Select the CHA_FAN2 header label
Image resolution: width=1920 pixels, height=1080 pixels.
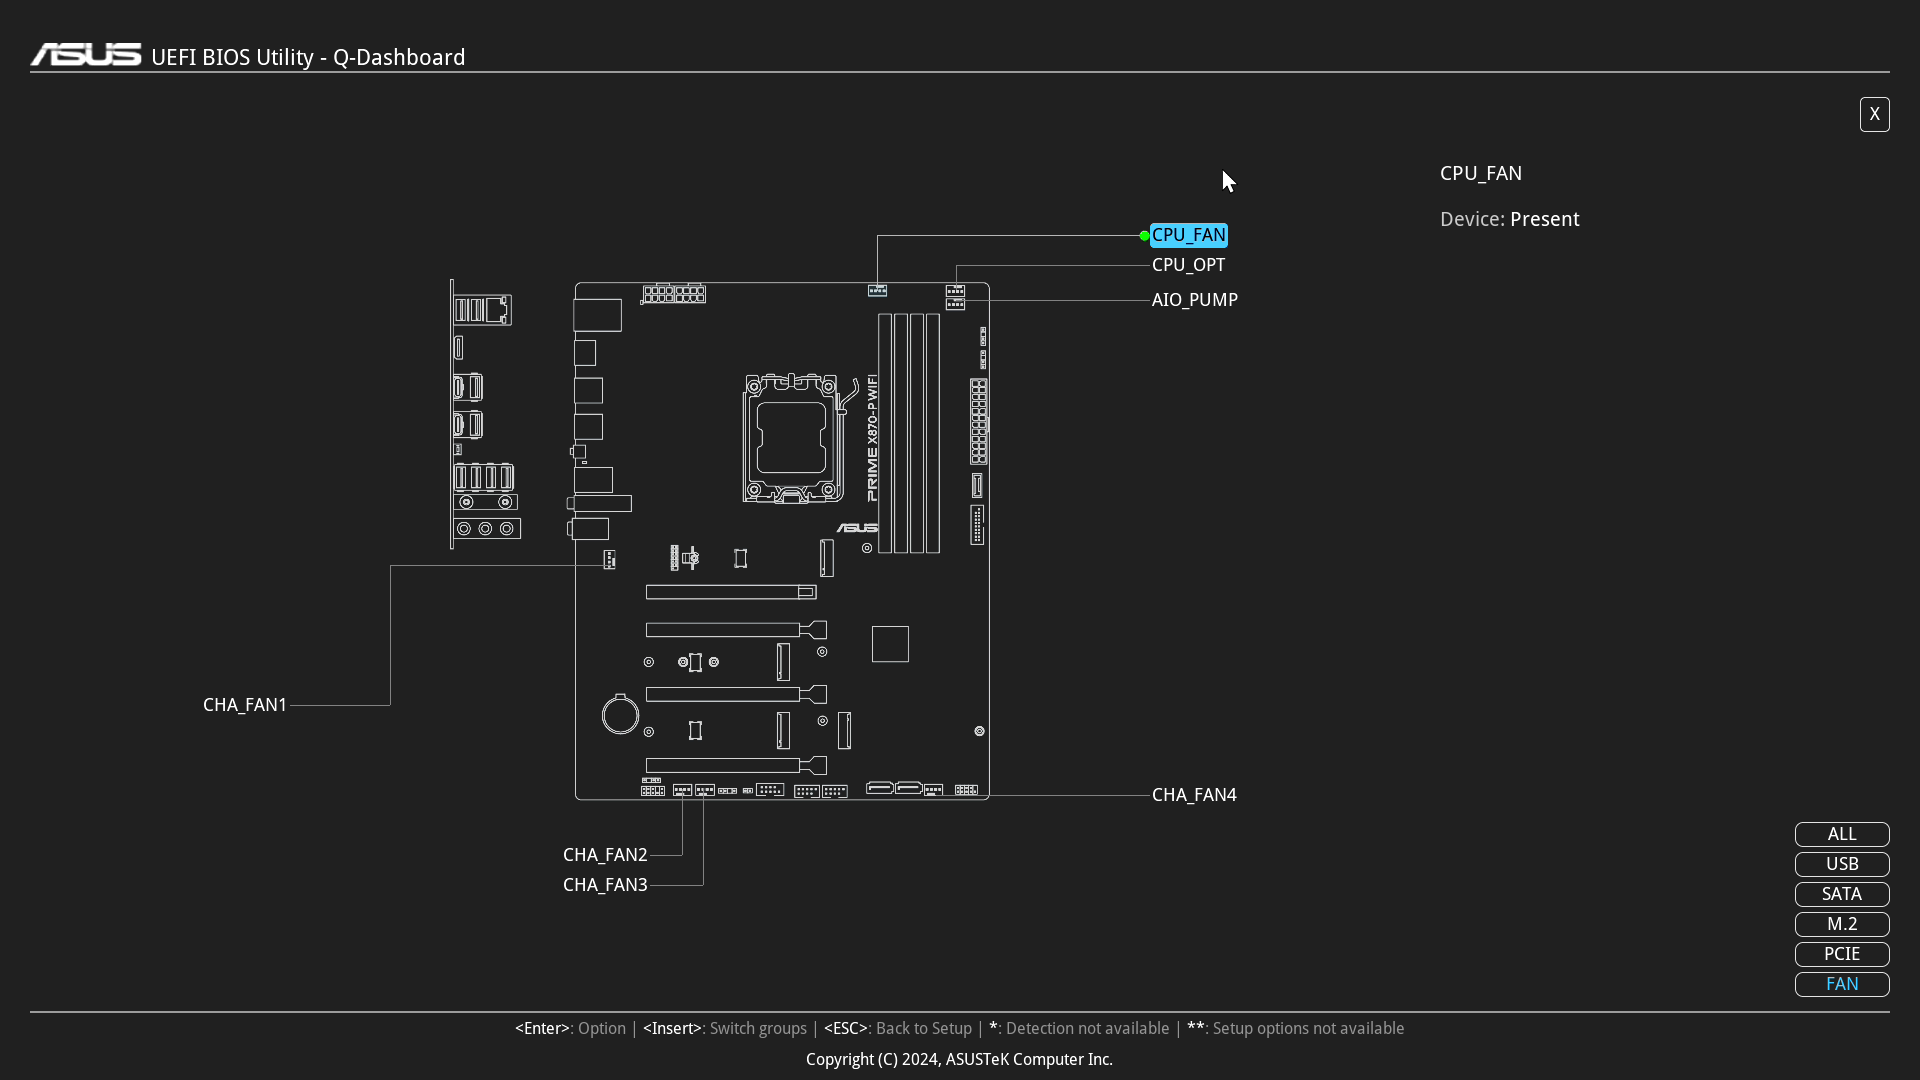(x=605, y=855)
